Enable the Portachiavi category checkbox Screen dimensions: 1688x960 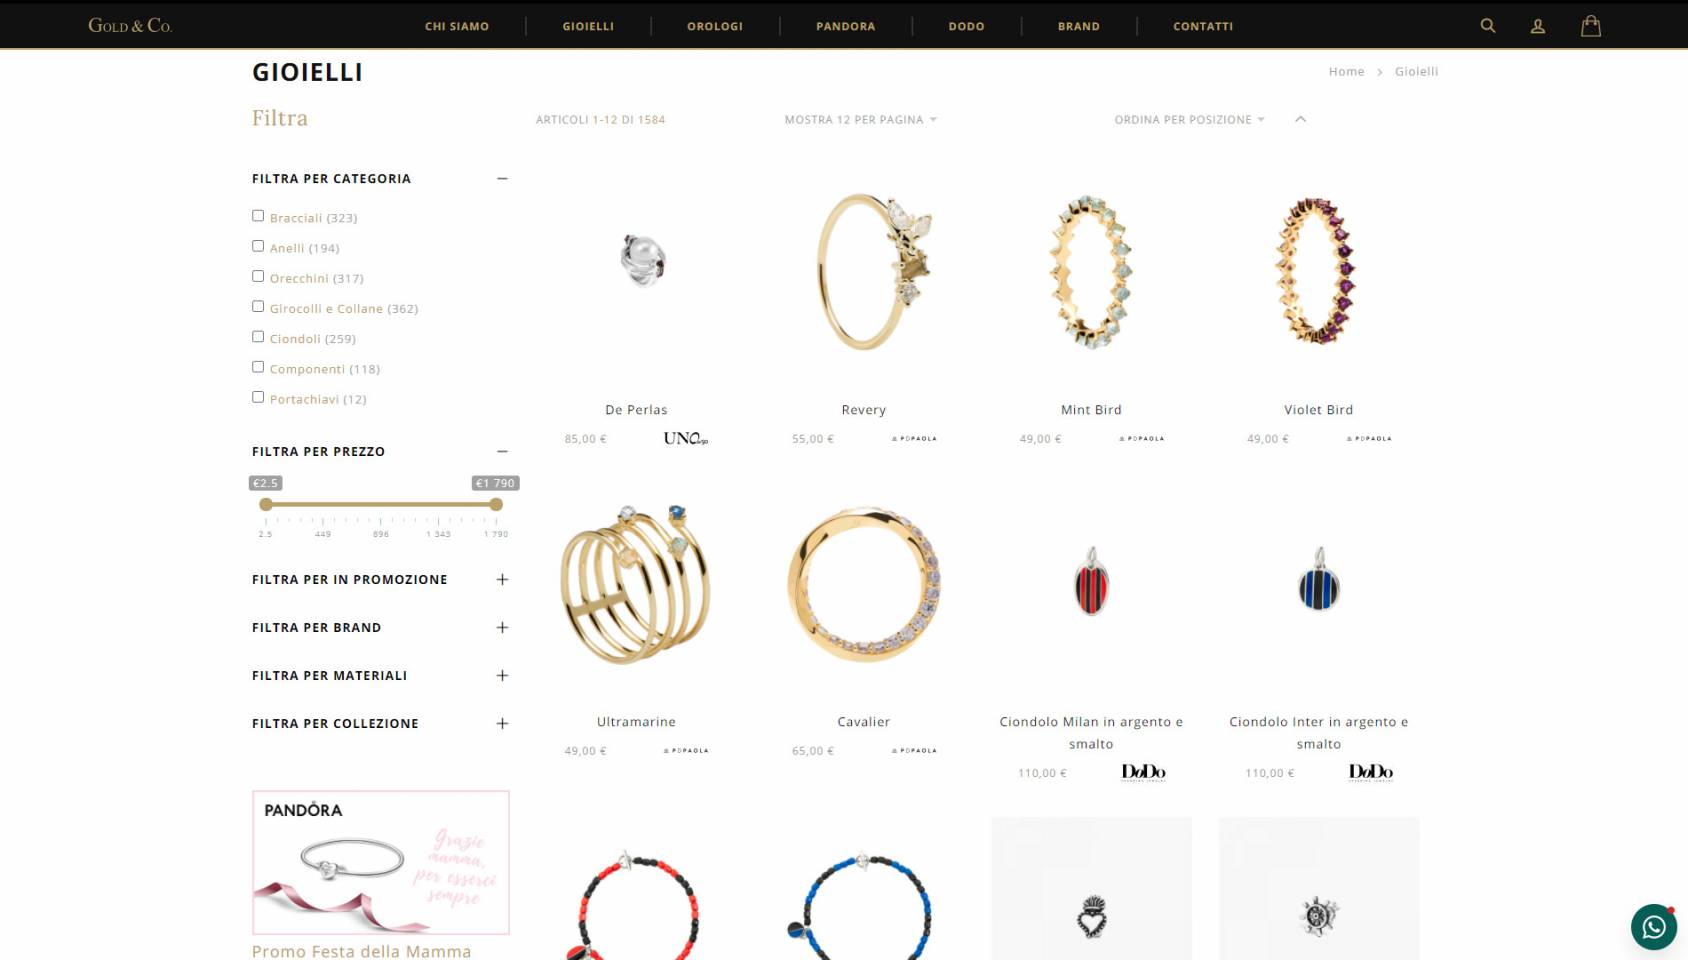258,397
